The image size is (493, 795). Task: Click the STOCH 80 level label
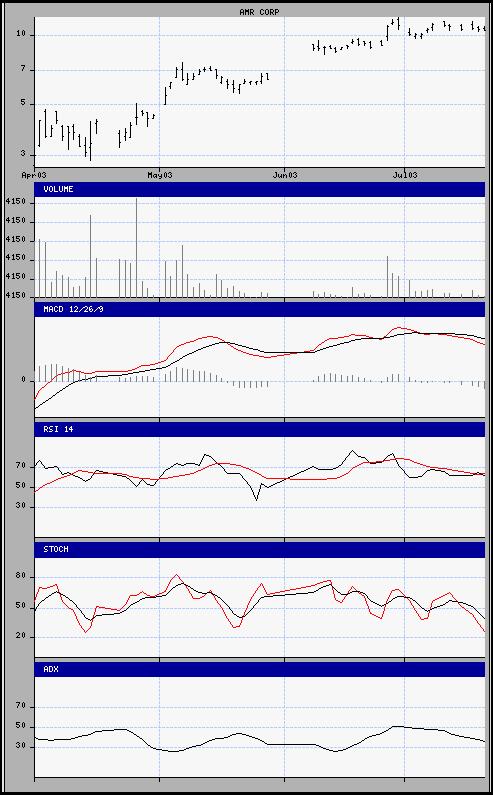point(21,577)
